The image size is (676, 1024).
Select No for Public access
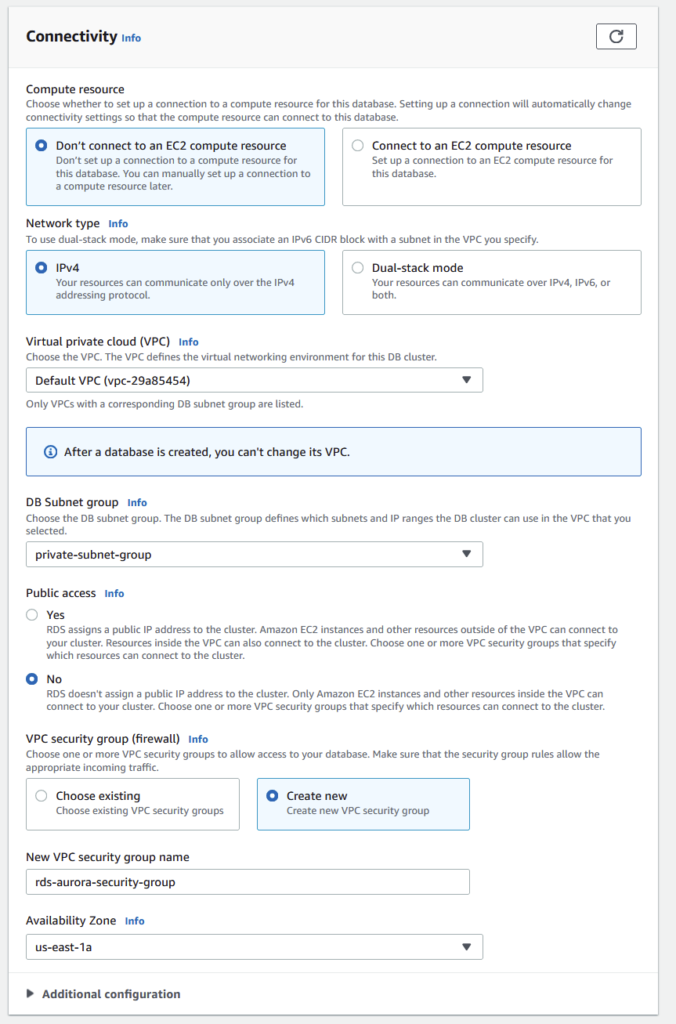pos(33,679)
